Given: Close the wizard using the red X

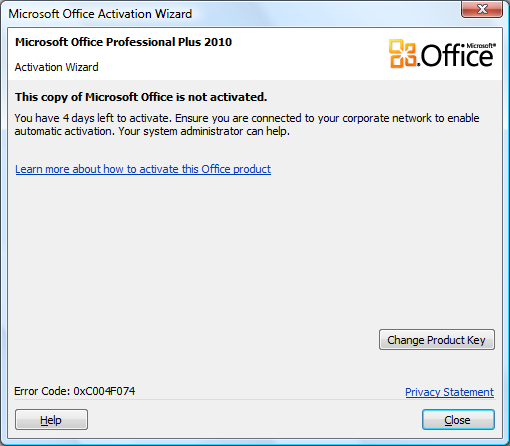Looking at the screenshot, I should 482,9.
